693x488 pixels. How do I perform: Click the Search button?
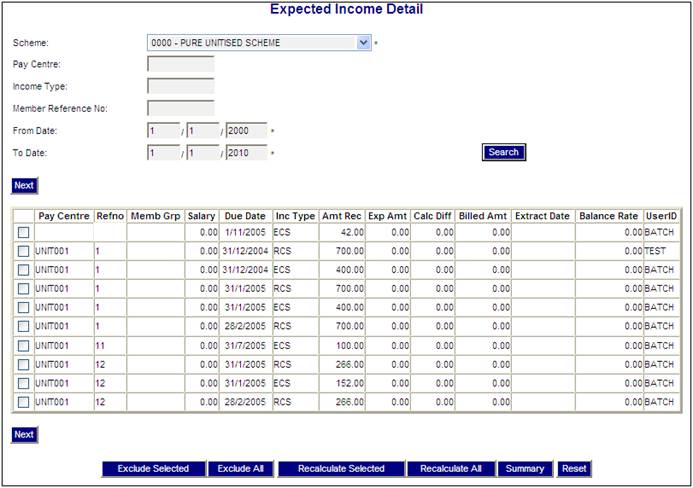(x=503, y=152)
